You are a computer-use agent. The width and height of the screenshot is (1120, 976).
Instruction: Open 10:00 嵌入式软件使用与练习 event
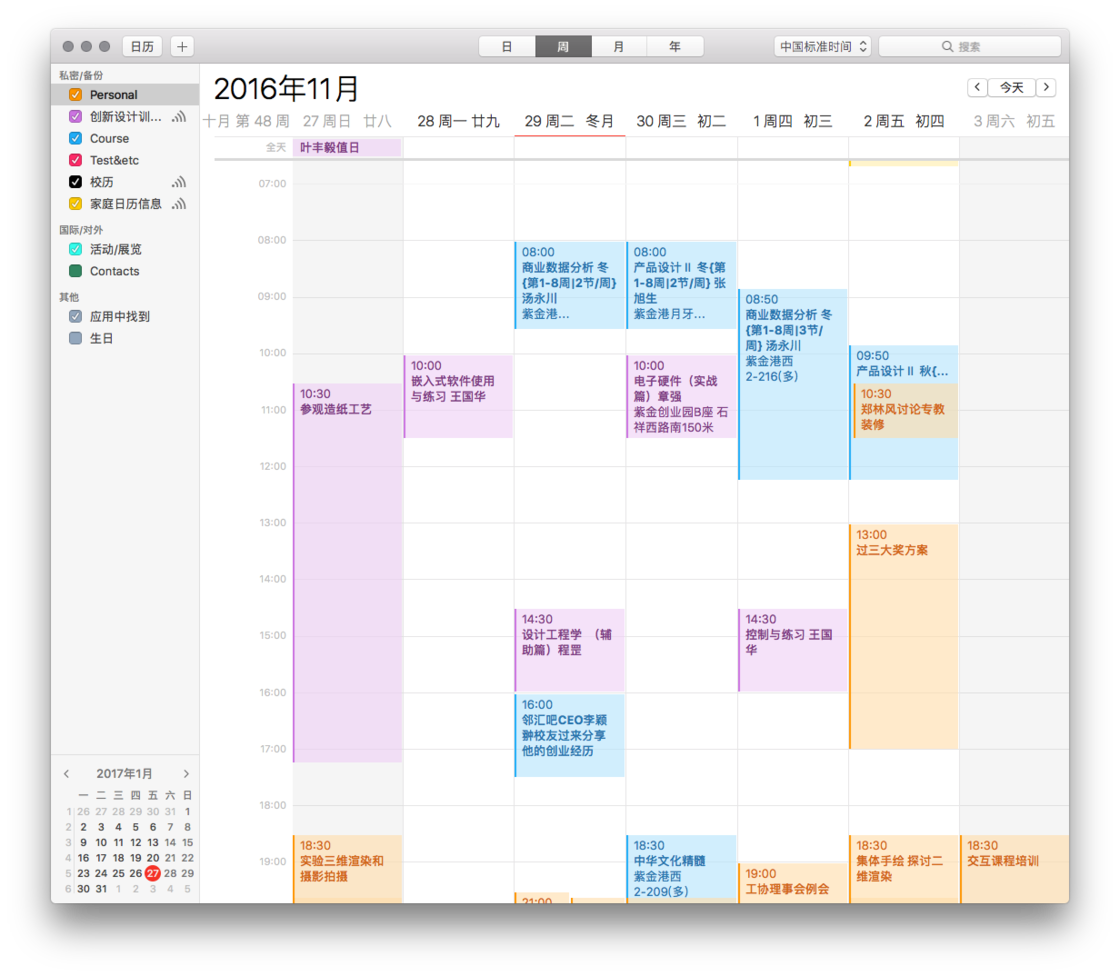tap(459, 397)
